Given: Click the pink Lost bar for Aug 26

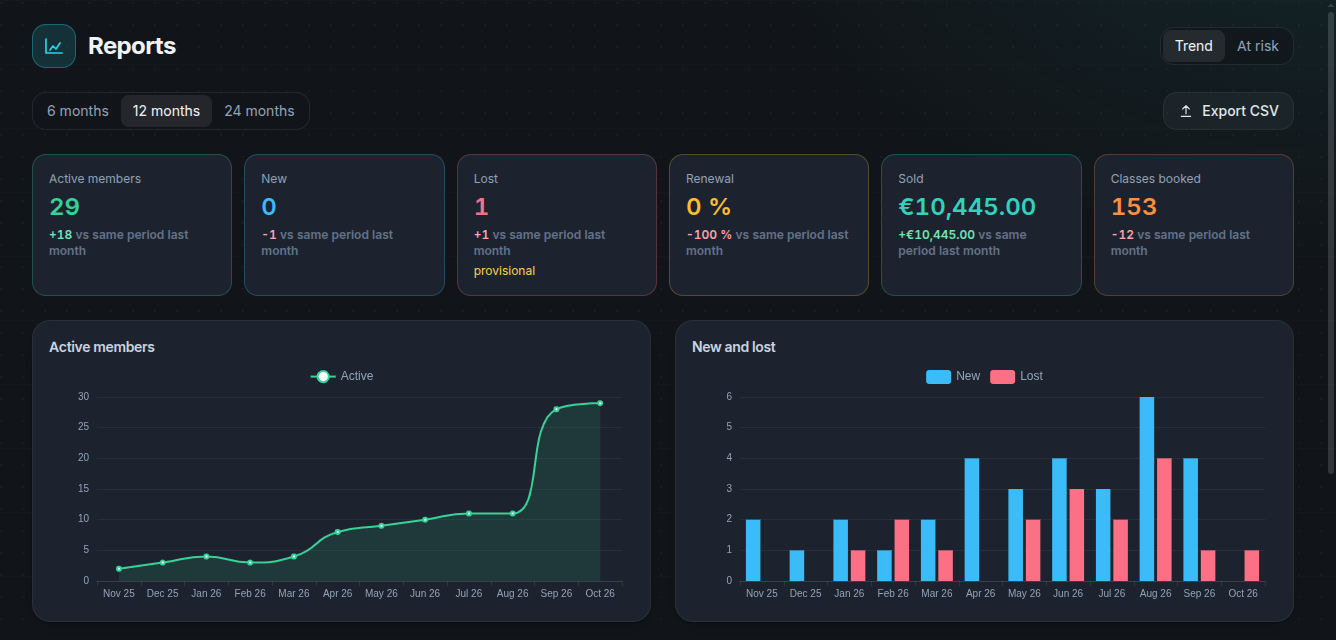Looking at the screenshot, I should pos(1164,520).
